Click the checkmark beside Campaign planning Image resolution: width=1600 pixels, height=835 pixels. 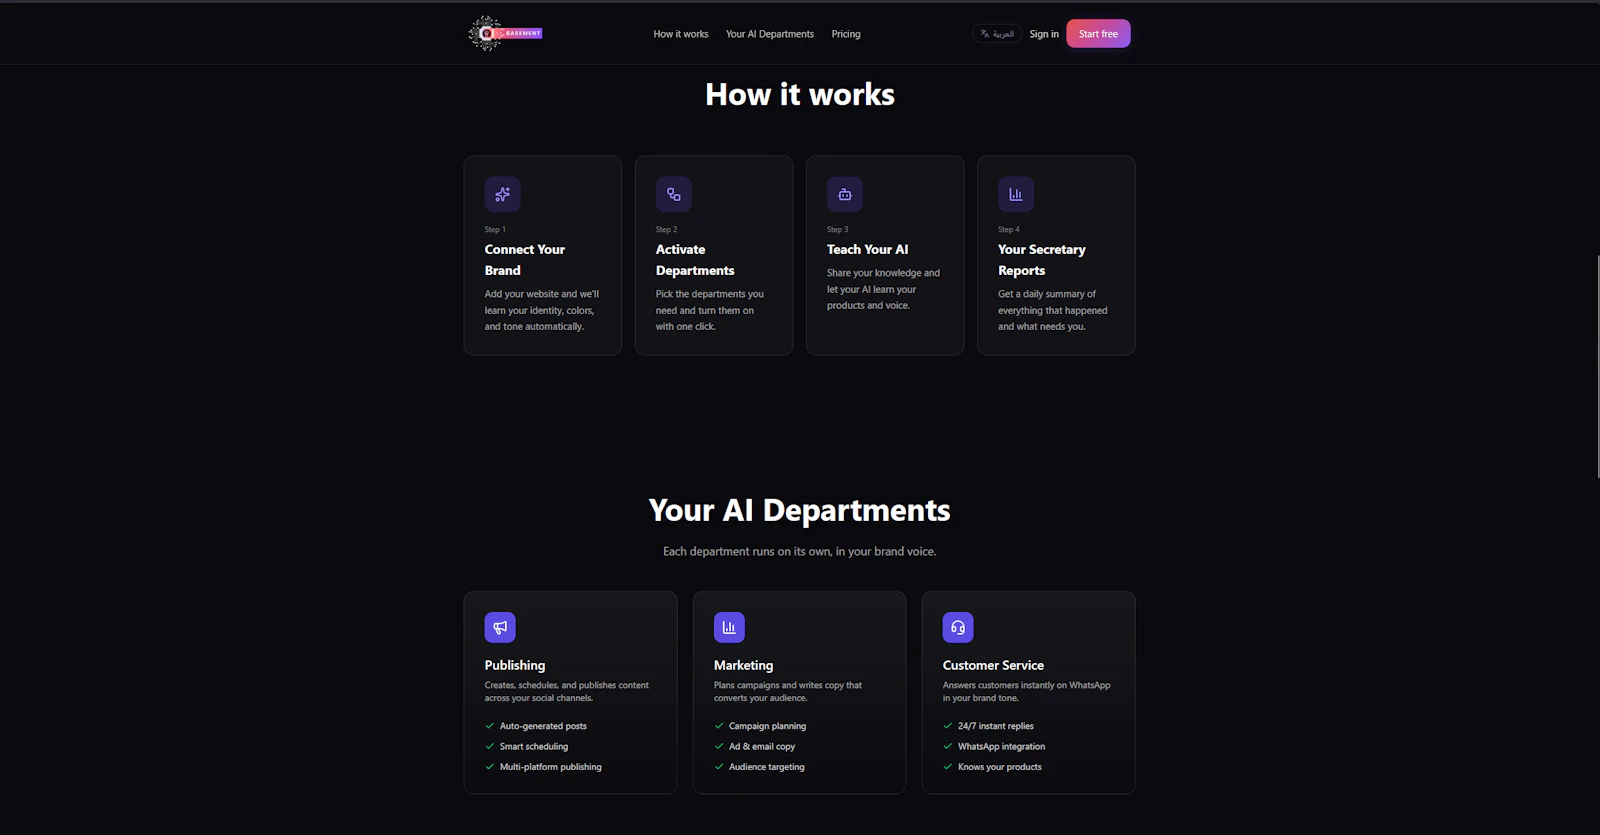[x=719, y=726]
